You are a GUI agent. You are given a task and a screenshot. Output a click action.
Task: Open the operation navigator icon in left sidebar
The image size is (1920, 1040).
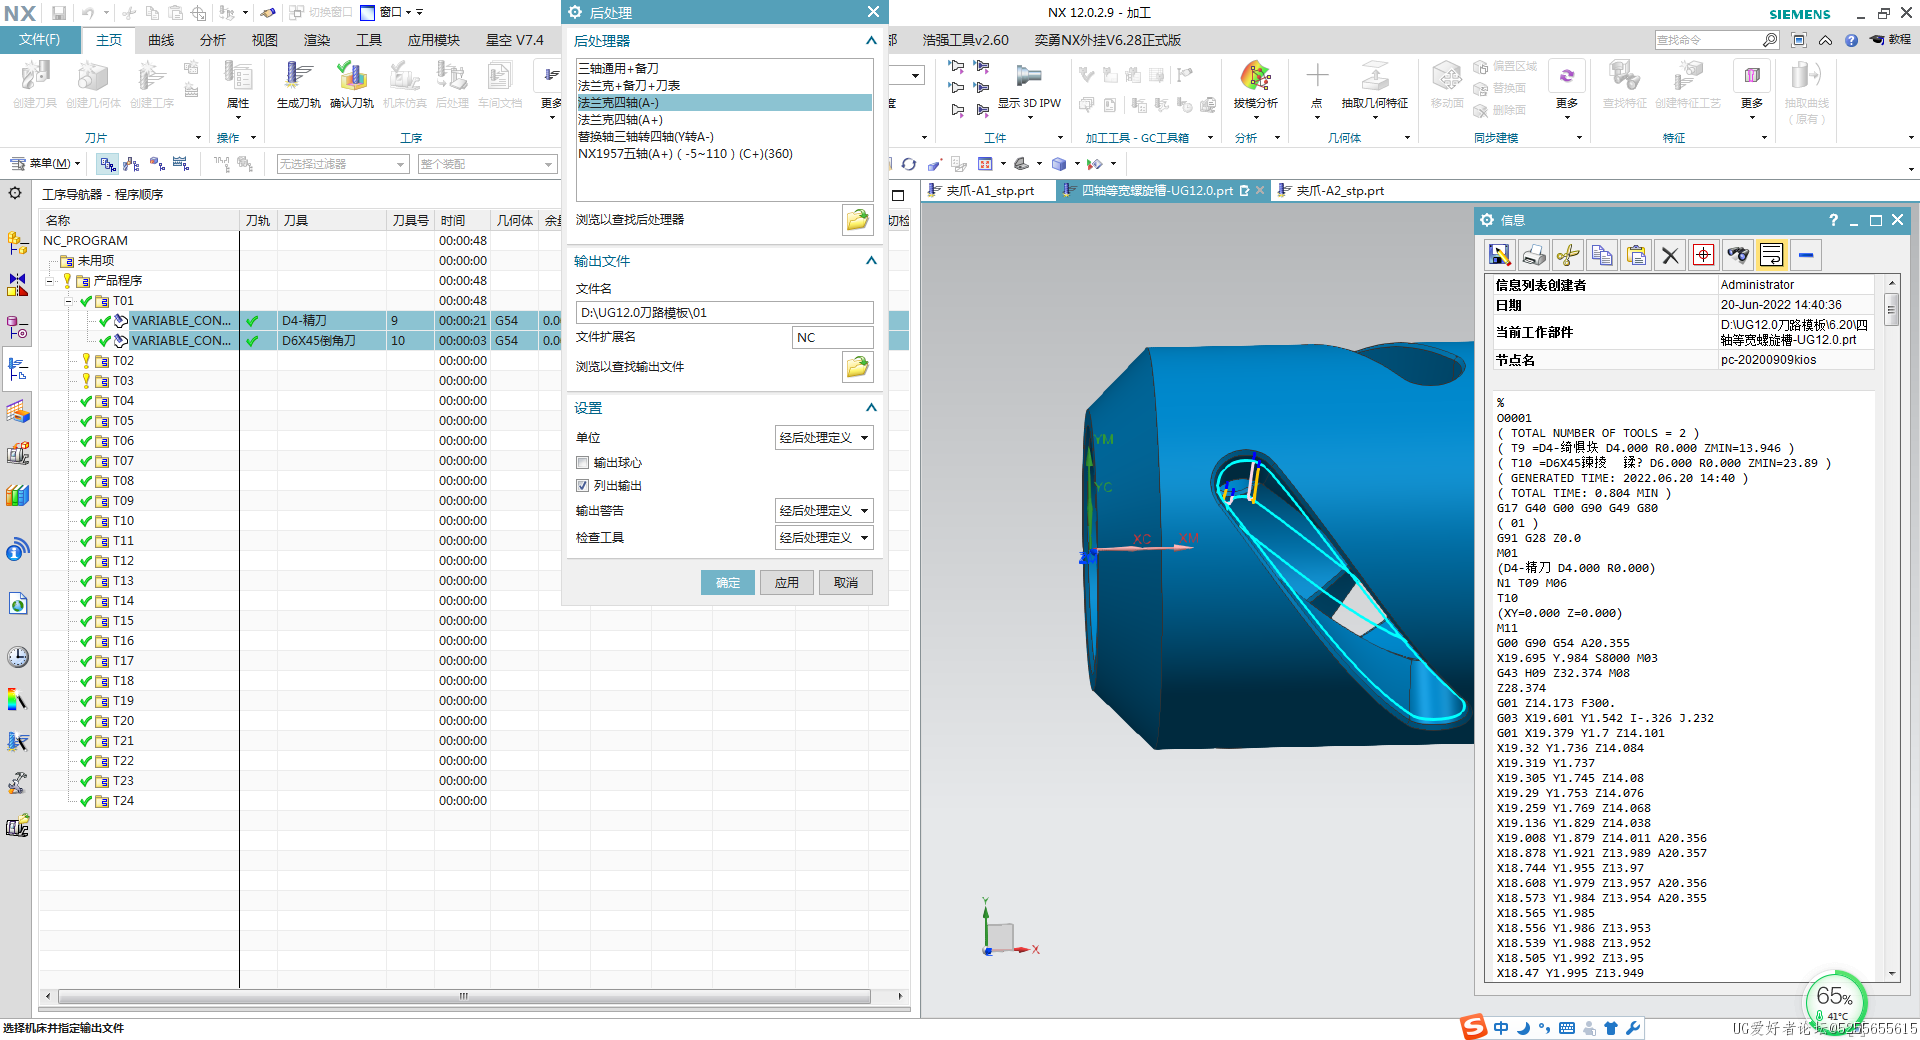pos(17,370)
